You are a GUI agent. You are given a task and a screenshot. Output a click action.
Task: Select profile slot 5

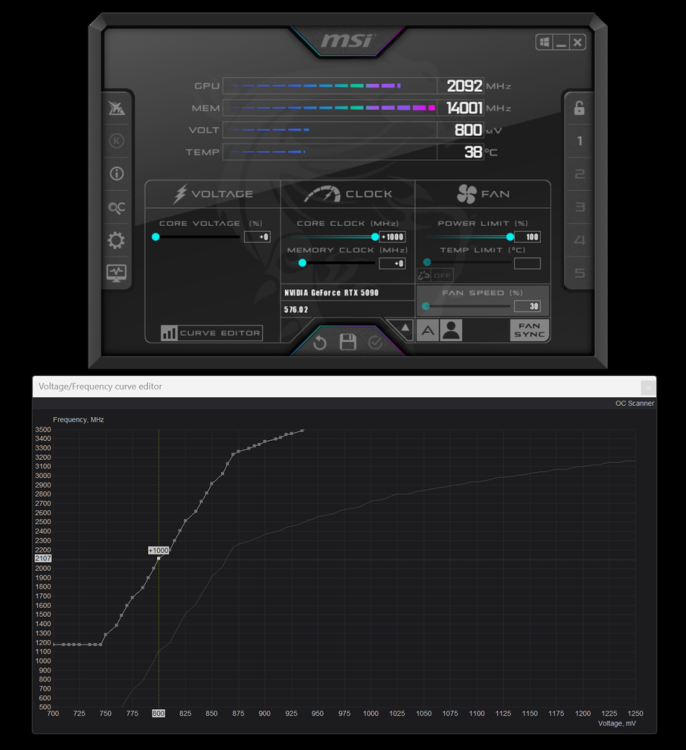pos(579,273)
